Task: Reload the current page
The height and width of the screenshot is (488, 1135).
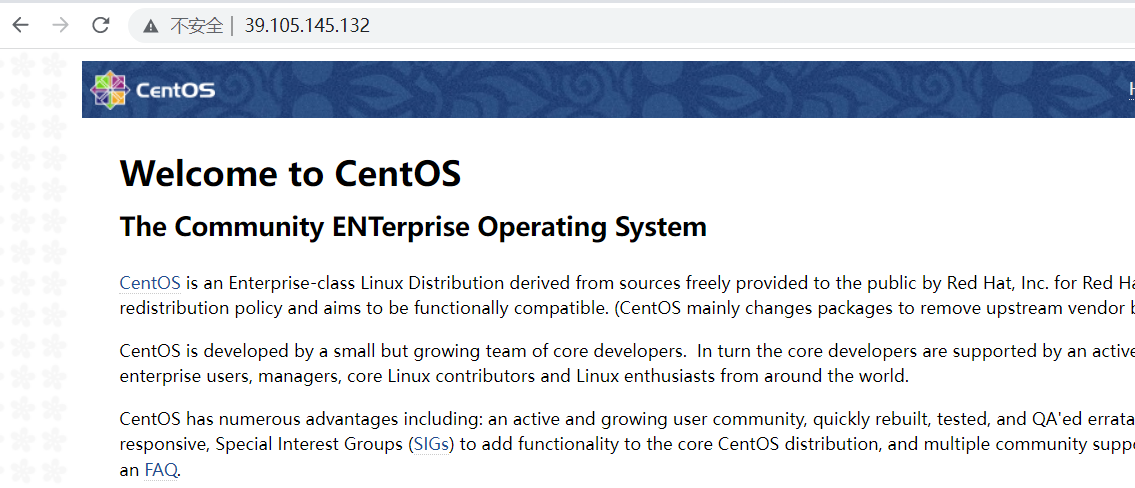Action: pyautogui.click(x=100, y=25)
